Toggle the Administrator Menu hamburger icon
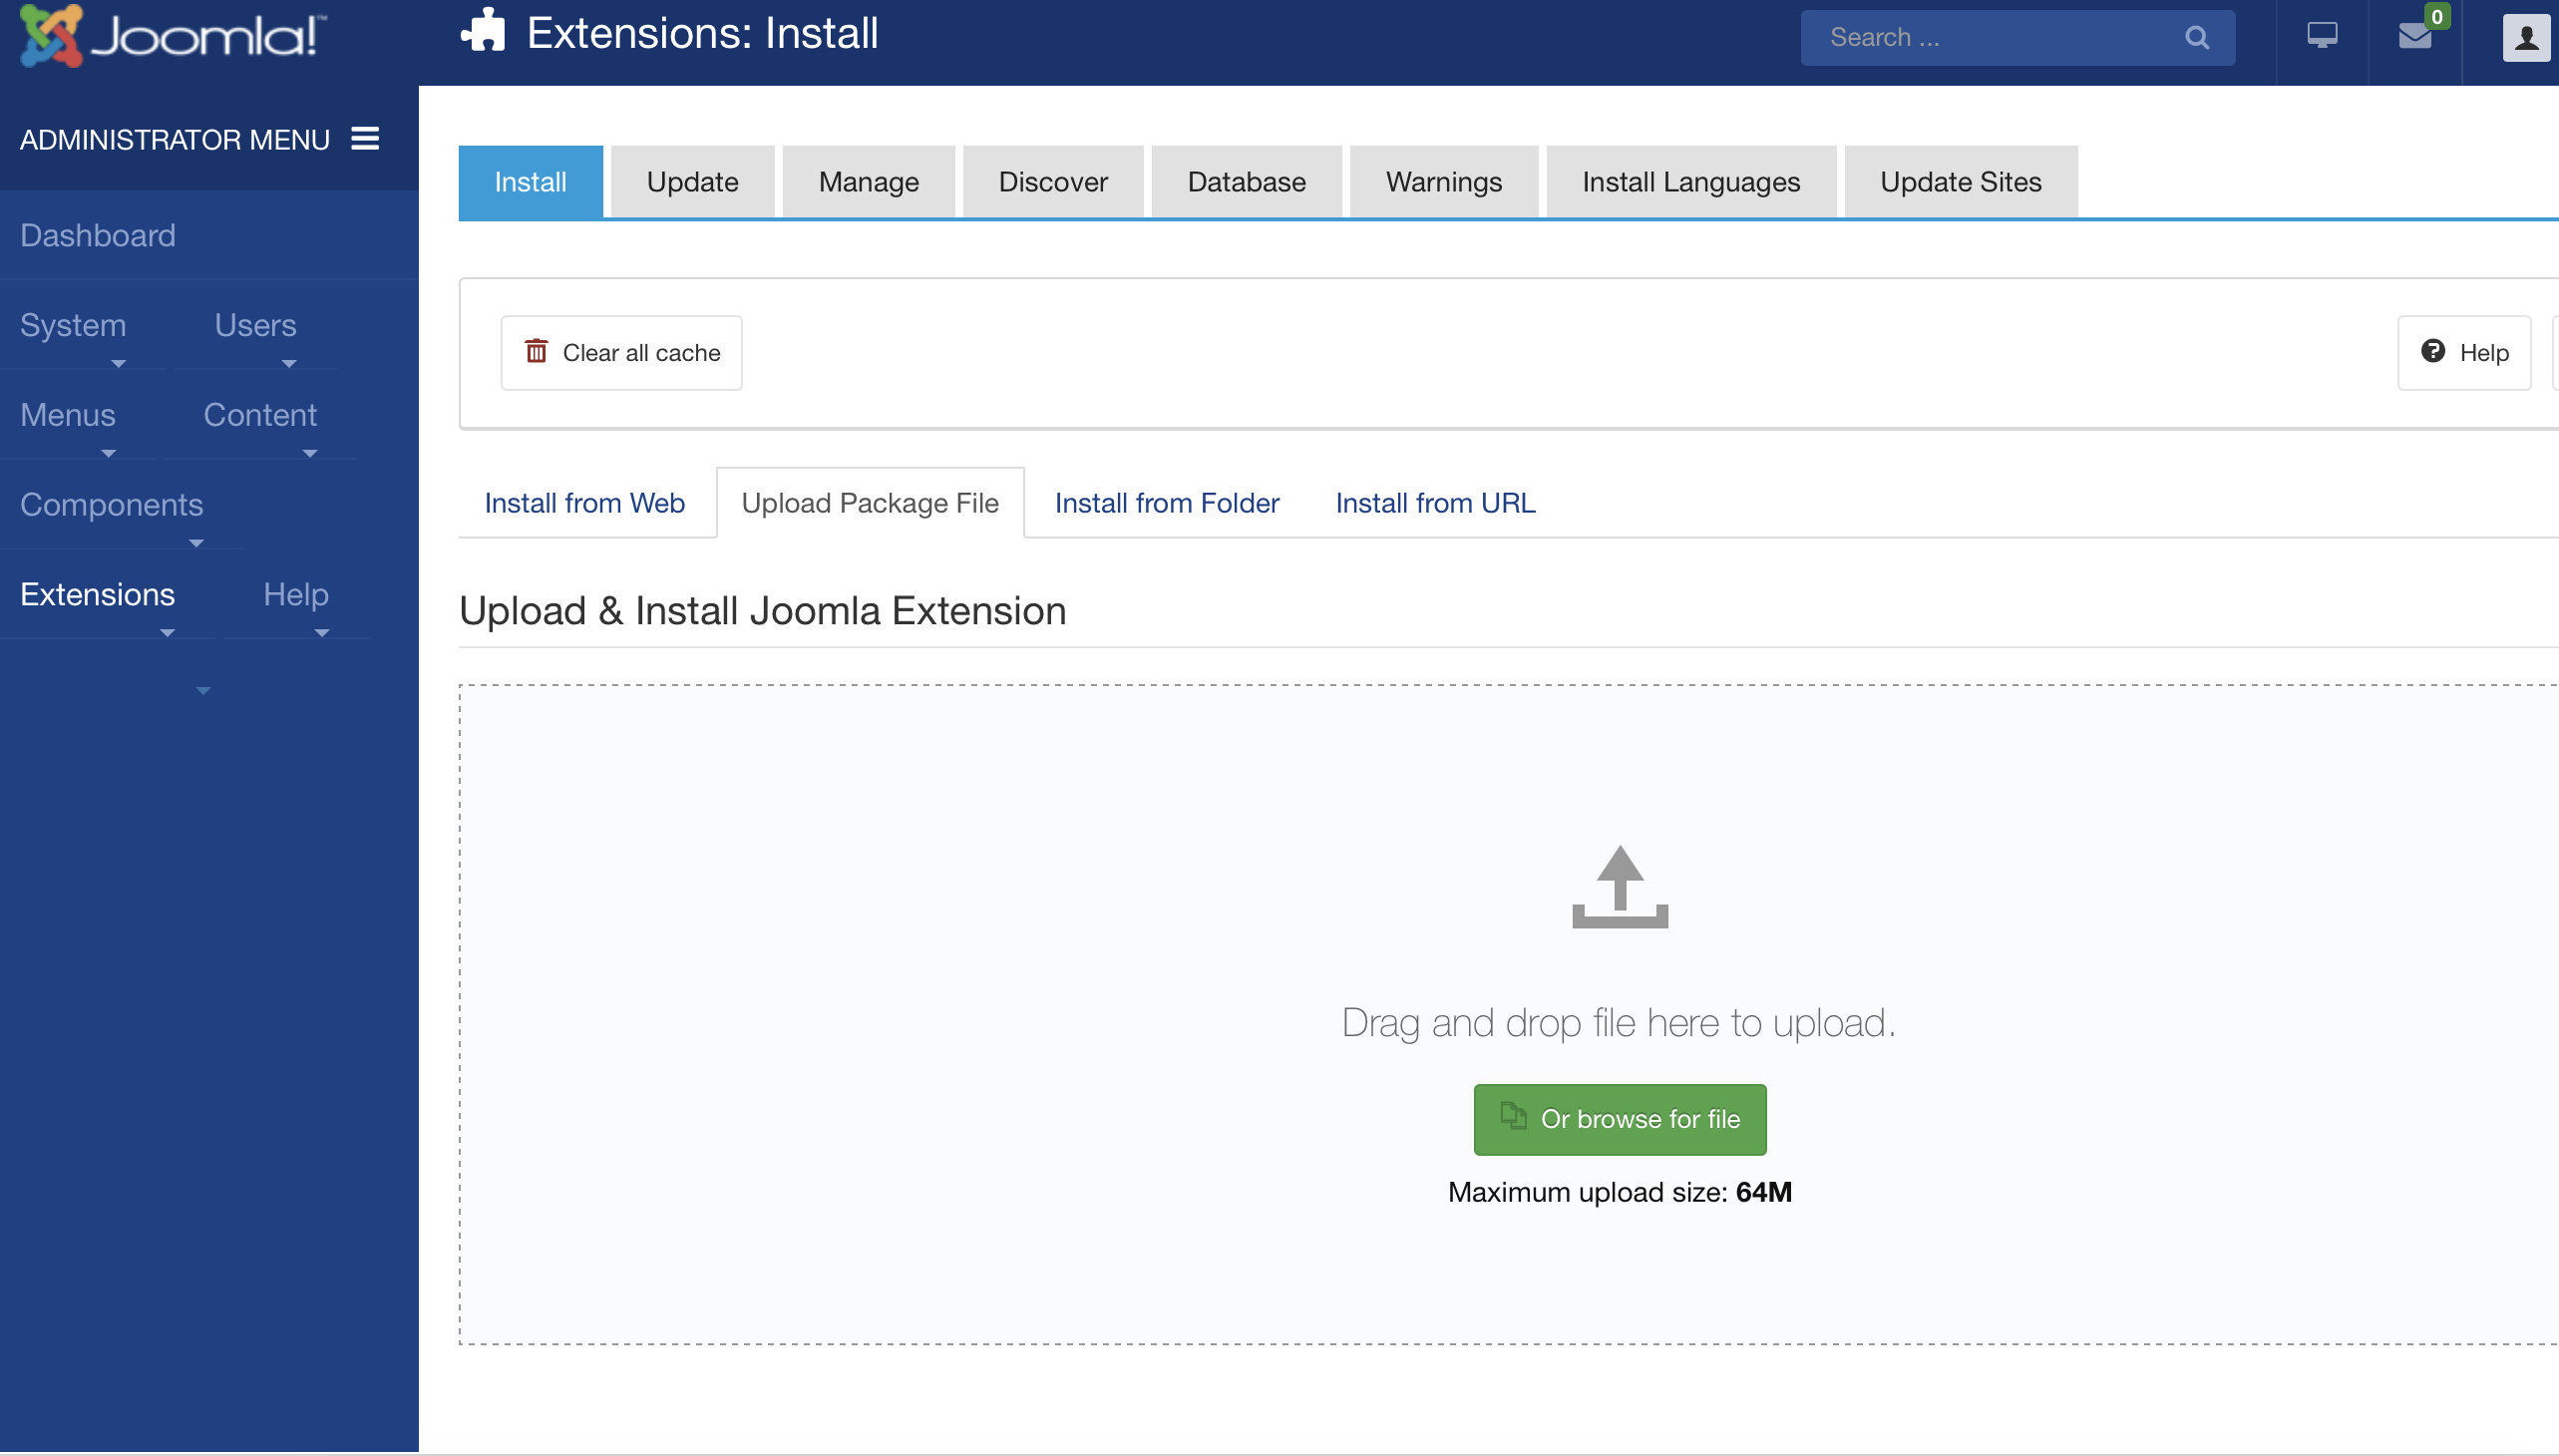The width and height of the screenshot is (2559, 1456). click(365, 139)
